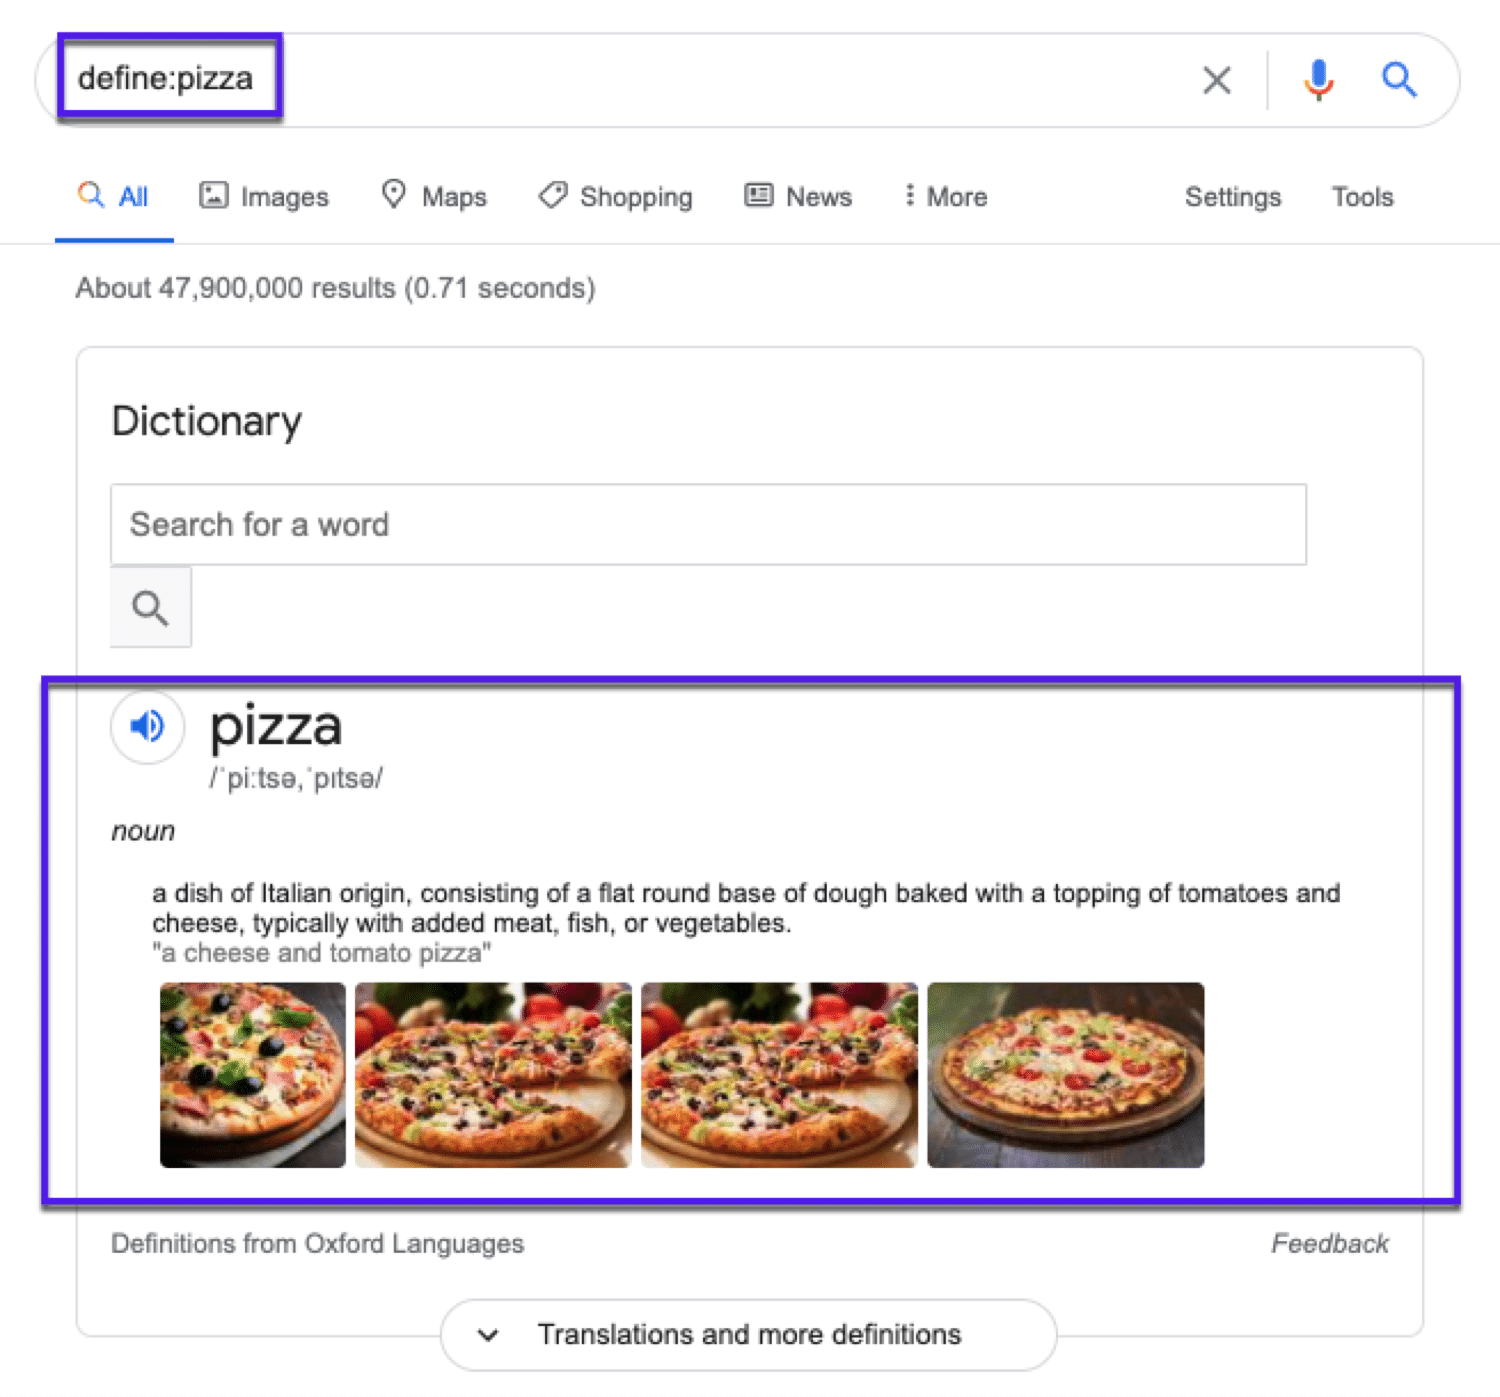Image resolution: width=1500 pixels, height=1397 pixels.
Task: Open the Tools options
Action: 1361,197
